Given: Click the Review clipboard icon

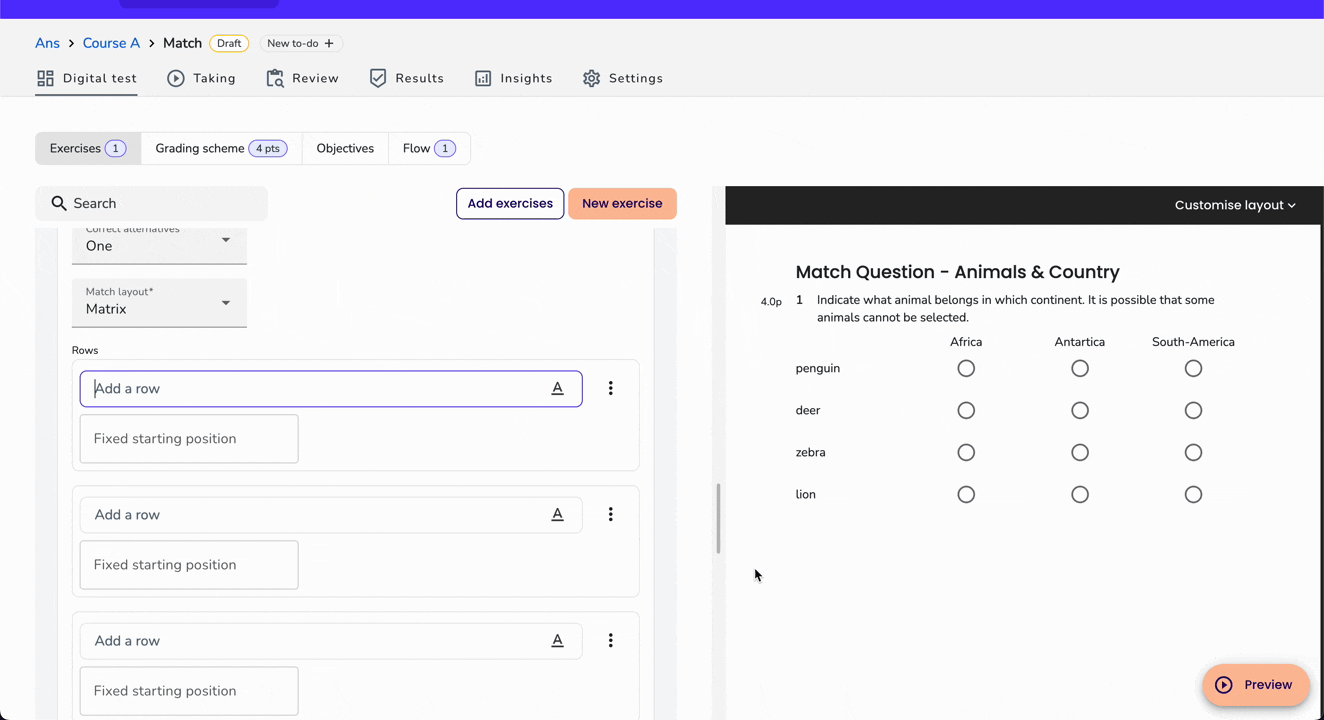Looking at the screenshot, I should click(x=275, y=78).
